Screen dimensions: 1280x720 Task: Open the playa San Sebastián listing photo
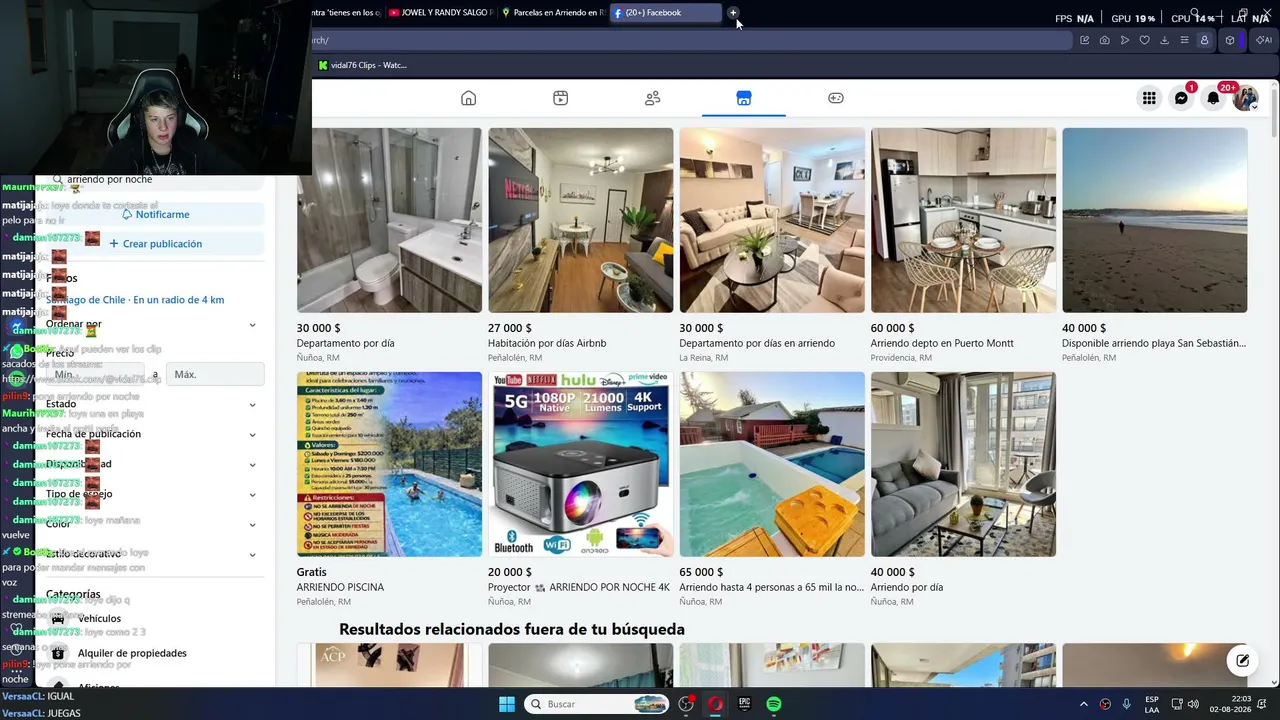point(1155,220)
